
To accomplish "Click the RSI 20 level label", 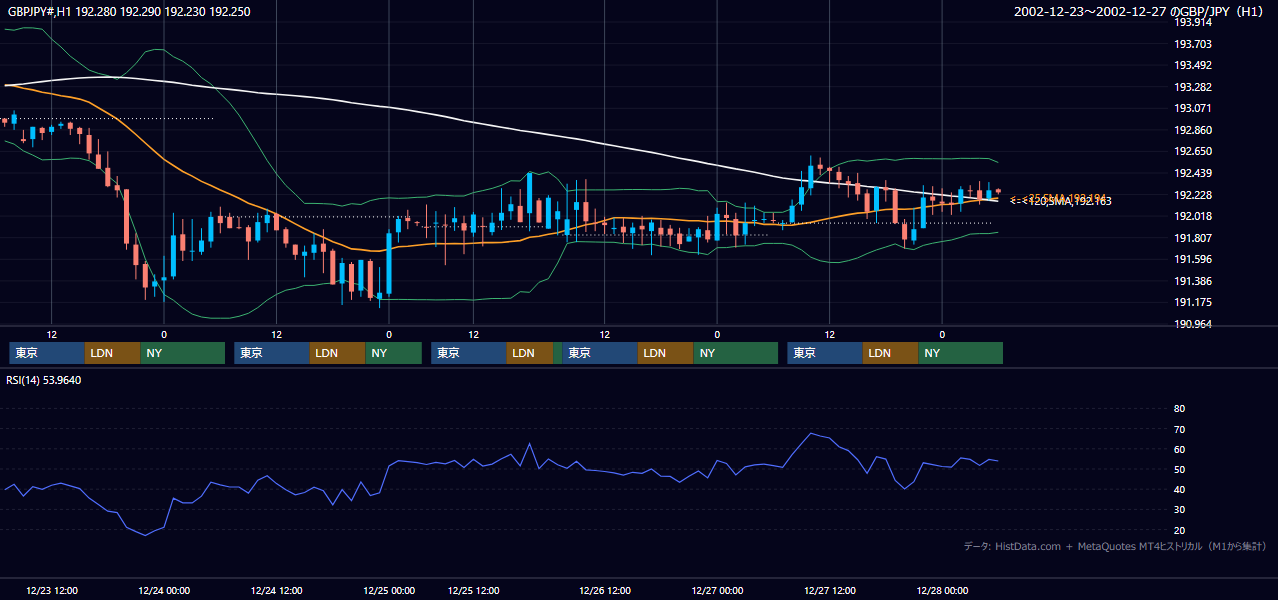I will [x=1179, y=530].
